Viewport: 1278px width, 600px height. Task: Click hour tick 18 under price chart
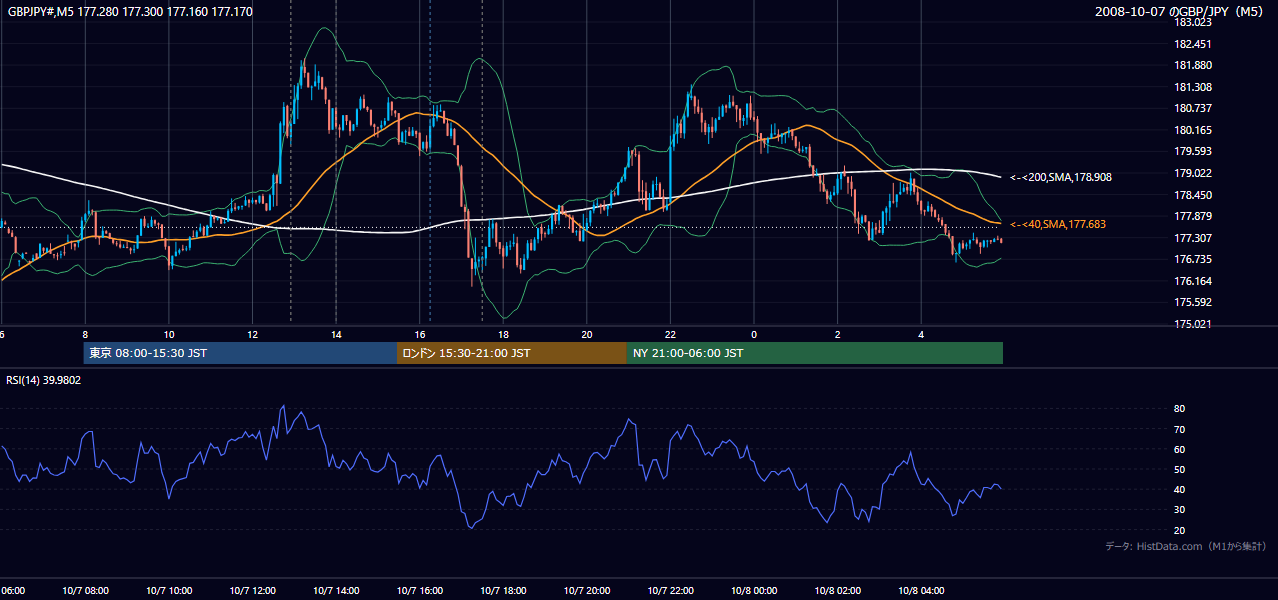coord(503,334)
